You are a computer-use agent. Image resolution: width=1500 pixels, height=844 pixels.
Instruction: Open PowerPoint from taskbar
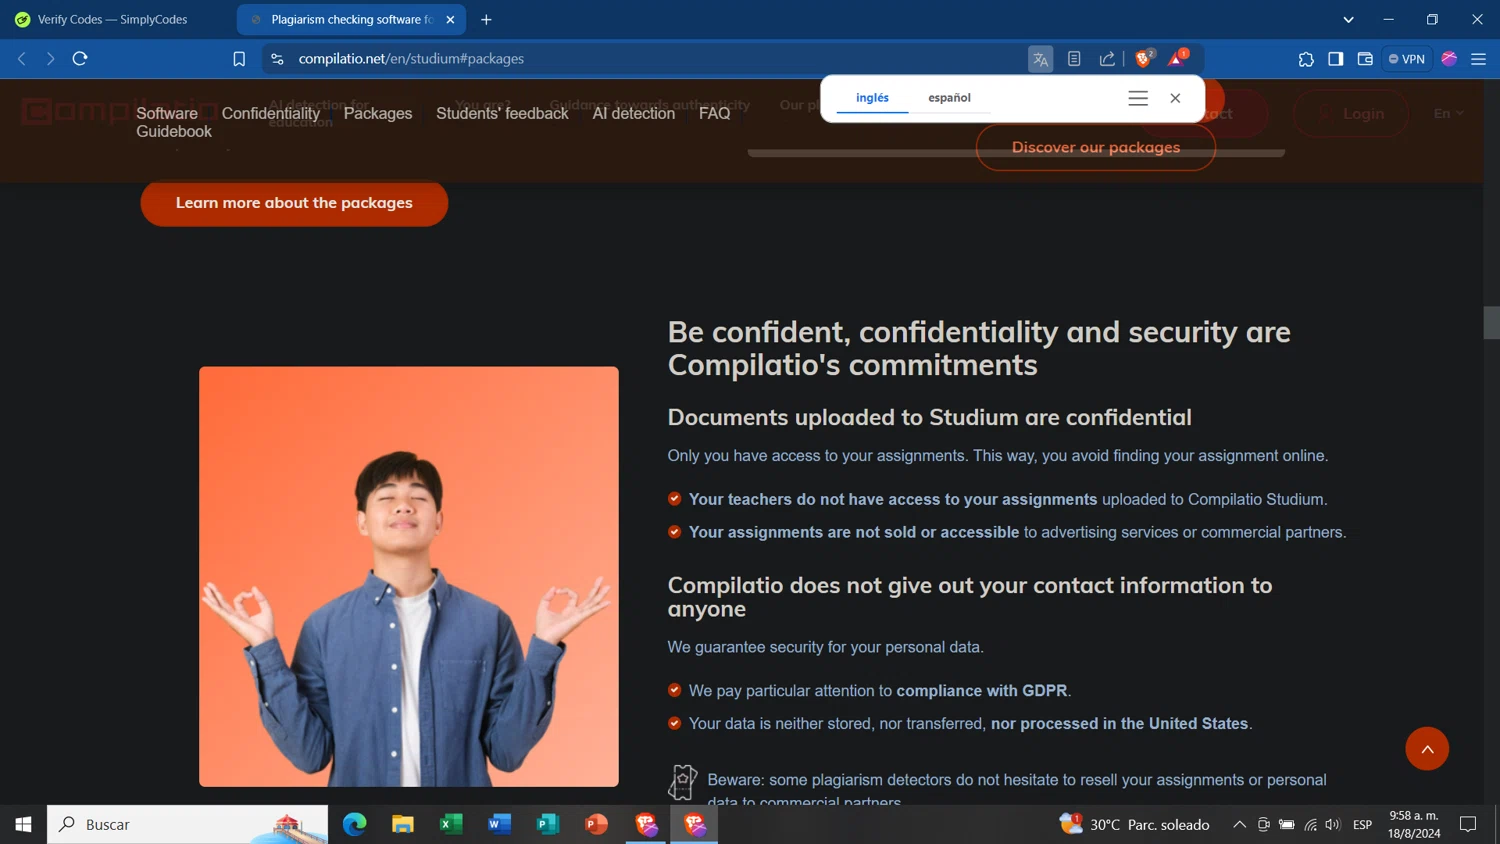tap(596, 824)
